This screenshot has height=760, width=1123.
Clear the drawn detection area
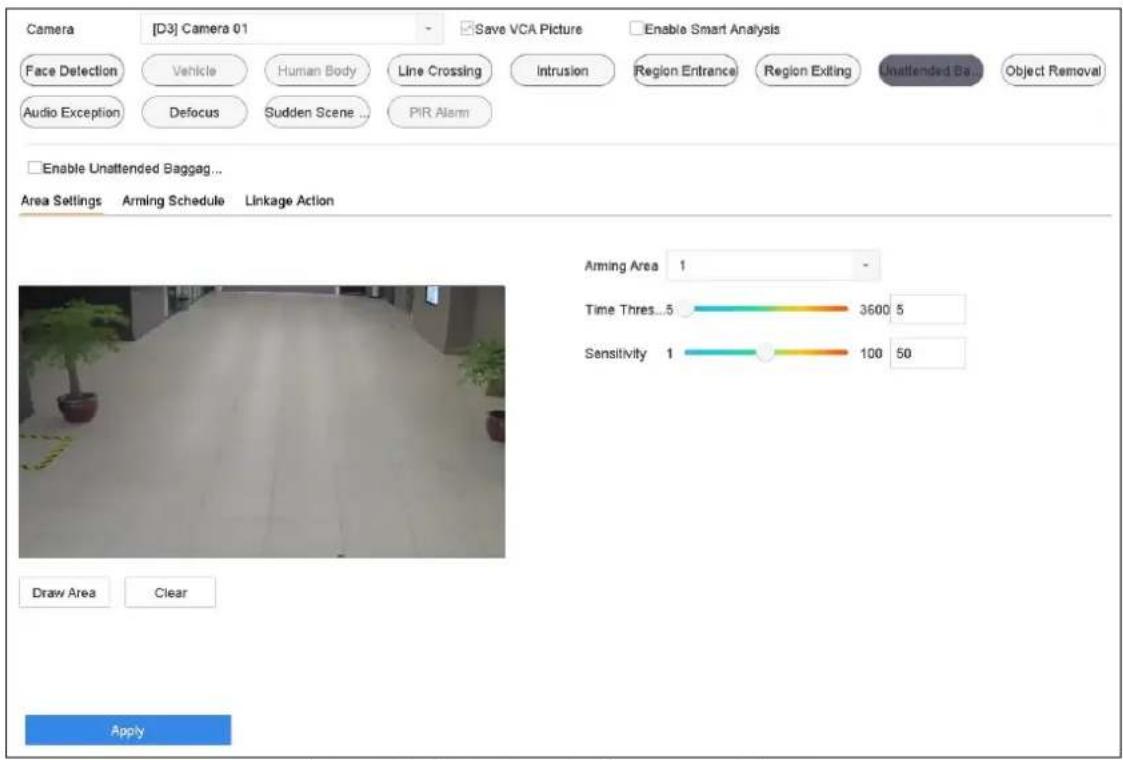tap(170, 592)
